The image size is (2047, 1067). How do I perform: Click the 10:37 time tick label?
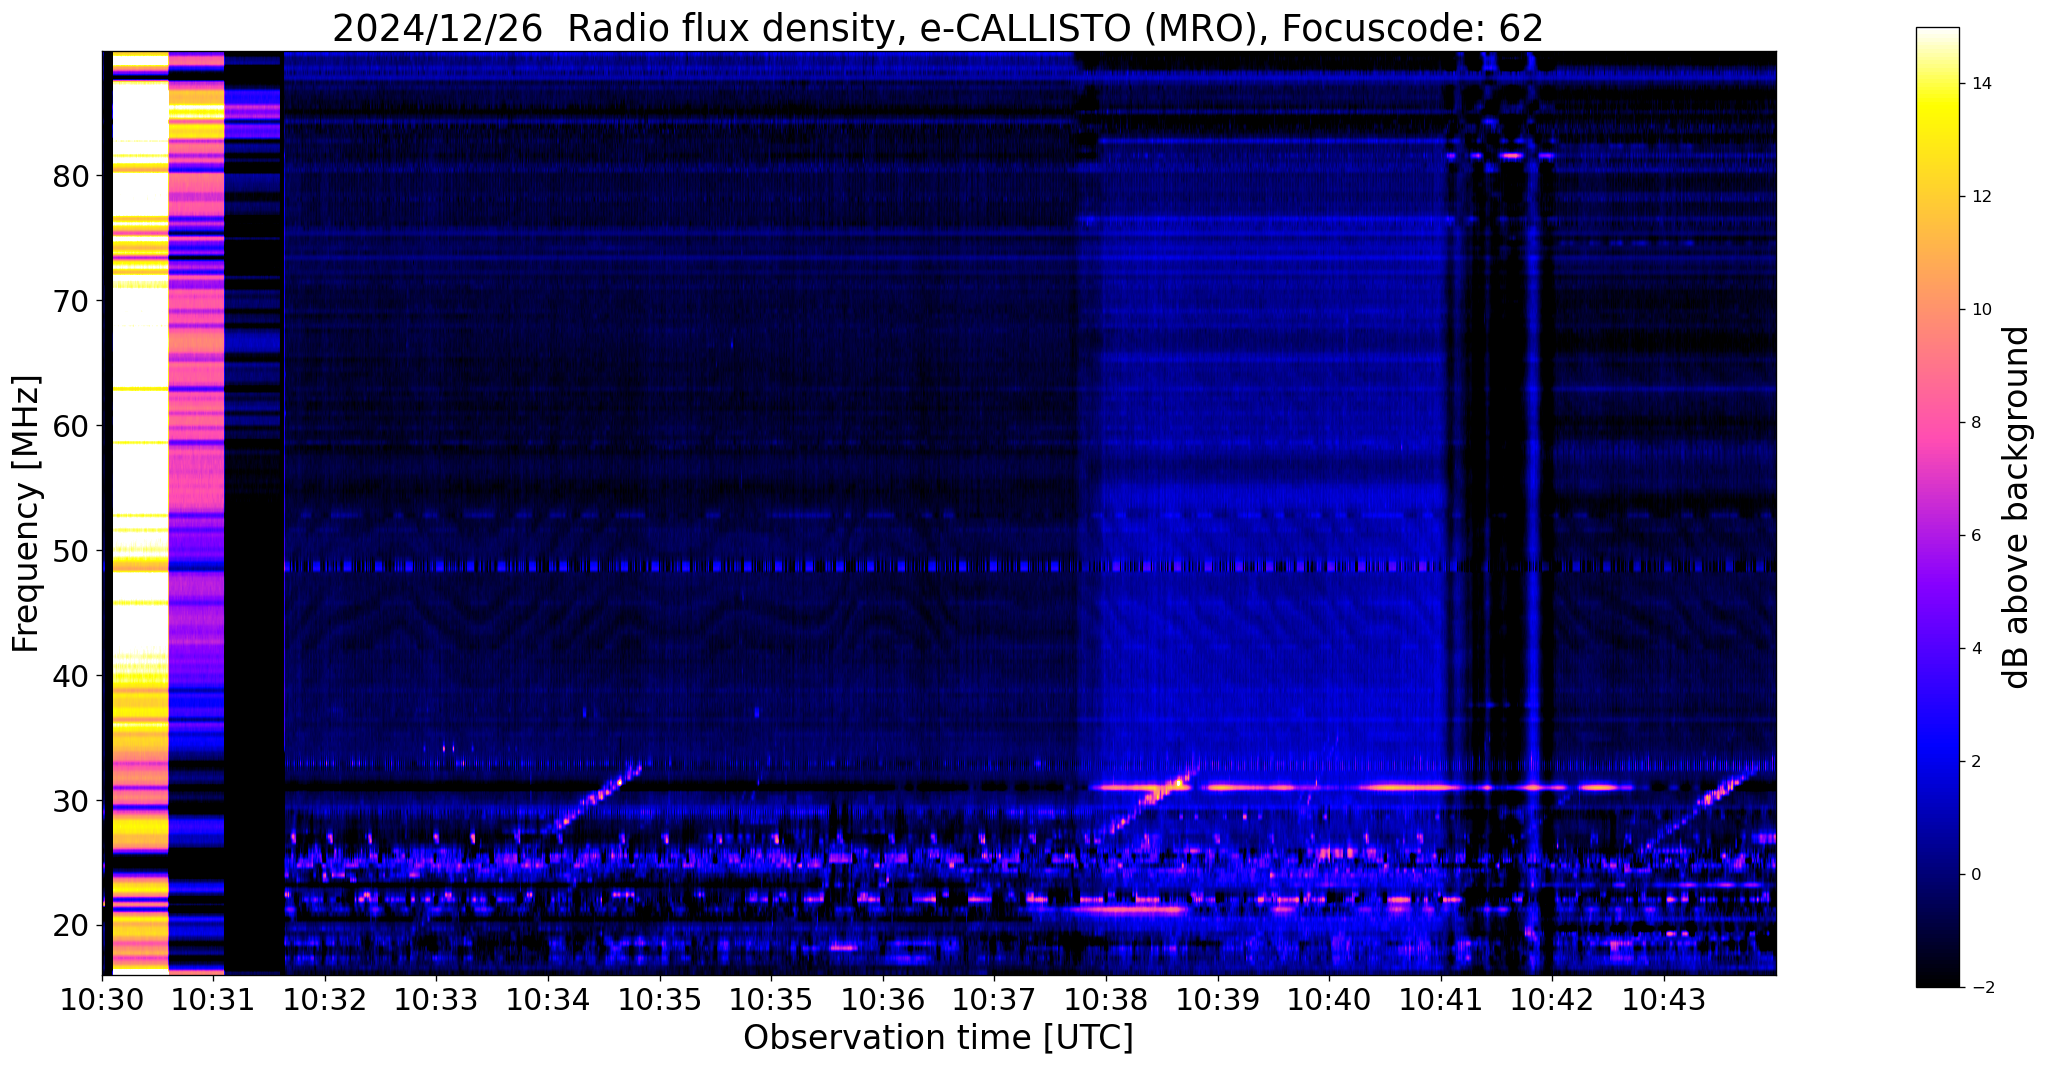pos(994,1000)
